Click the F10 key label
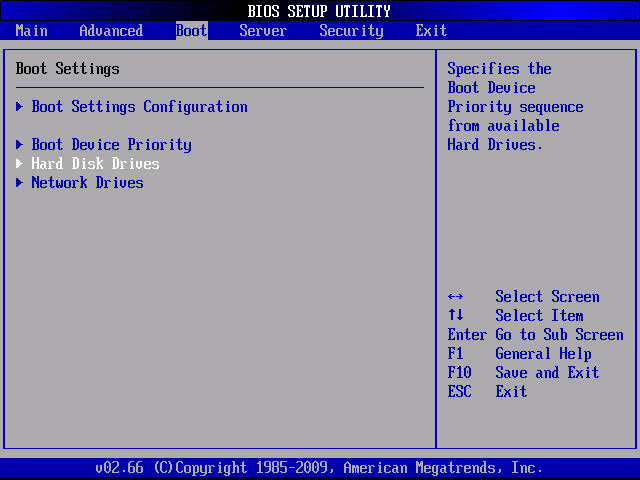Screen dimensions: 640x480 pos(460,372)
